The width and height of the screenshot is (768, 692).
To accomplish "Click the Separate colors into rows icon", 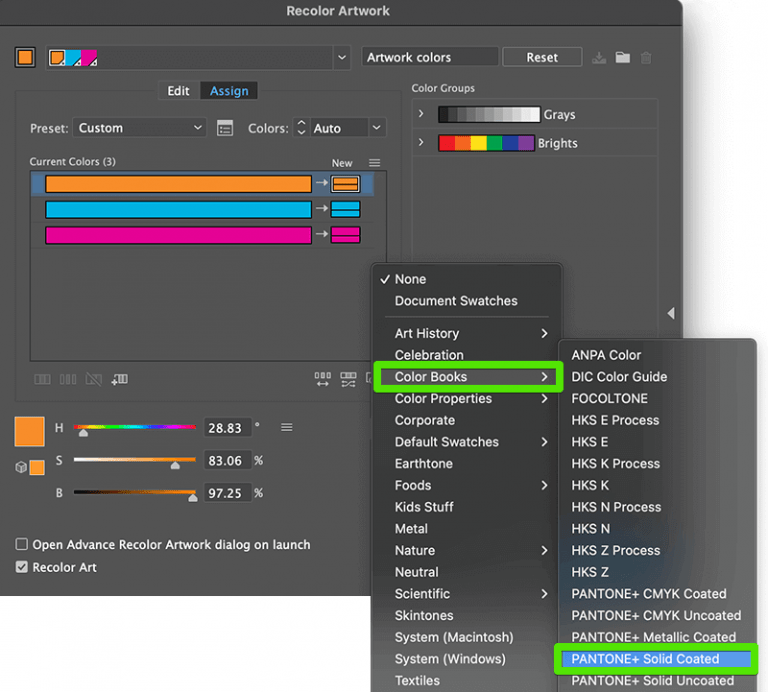I will click(68, 379).
